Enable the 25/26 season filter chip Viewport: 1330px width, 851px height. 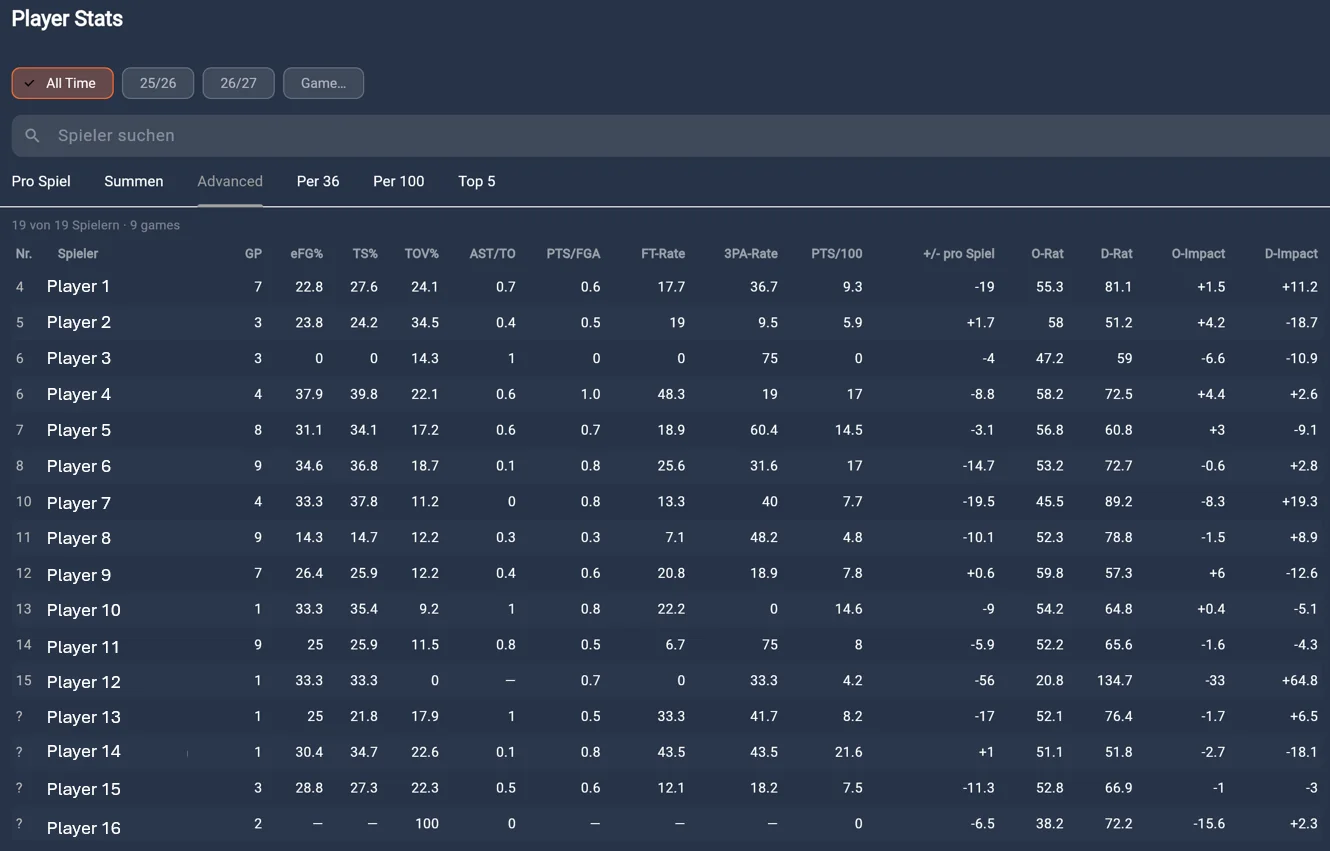(x=158, y=83)
